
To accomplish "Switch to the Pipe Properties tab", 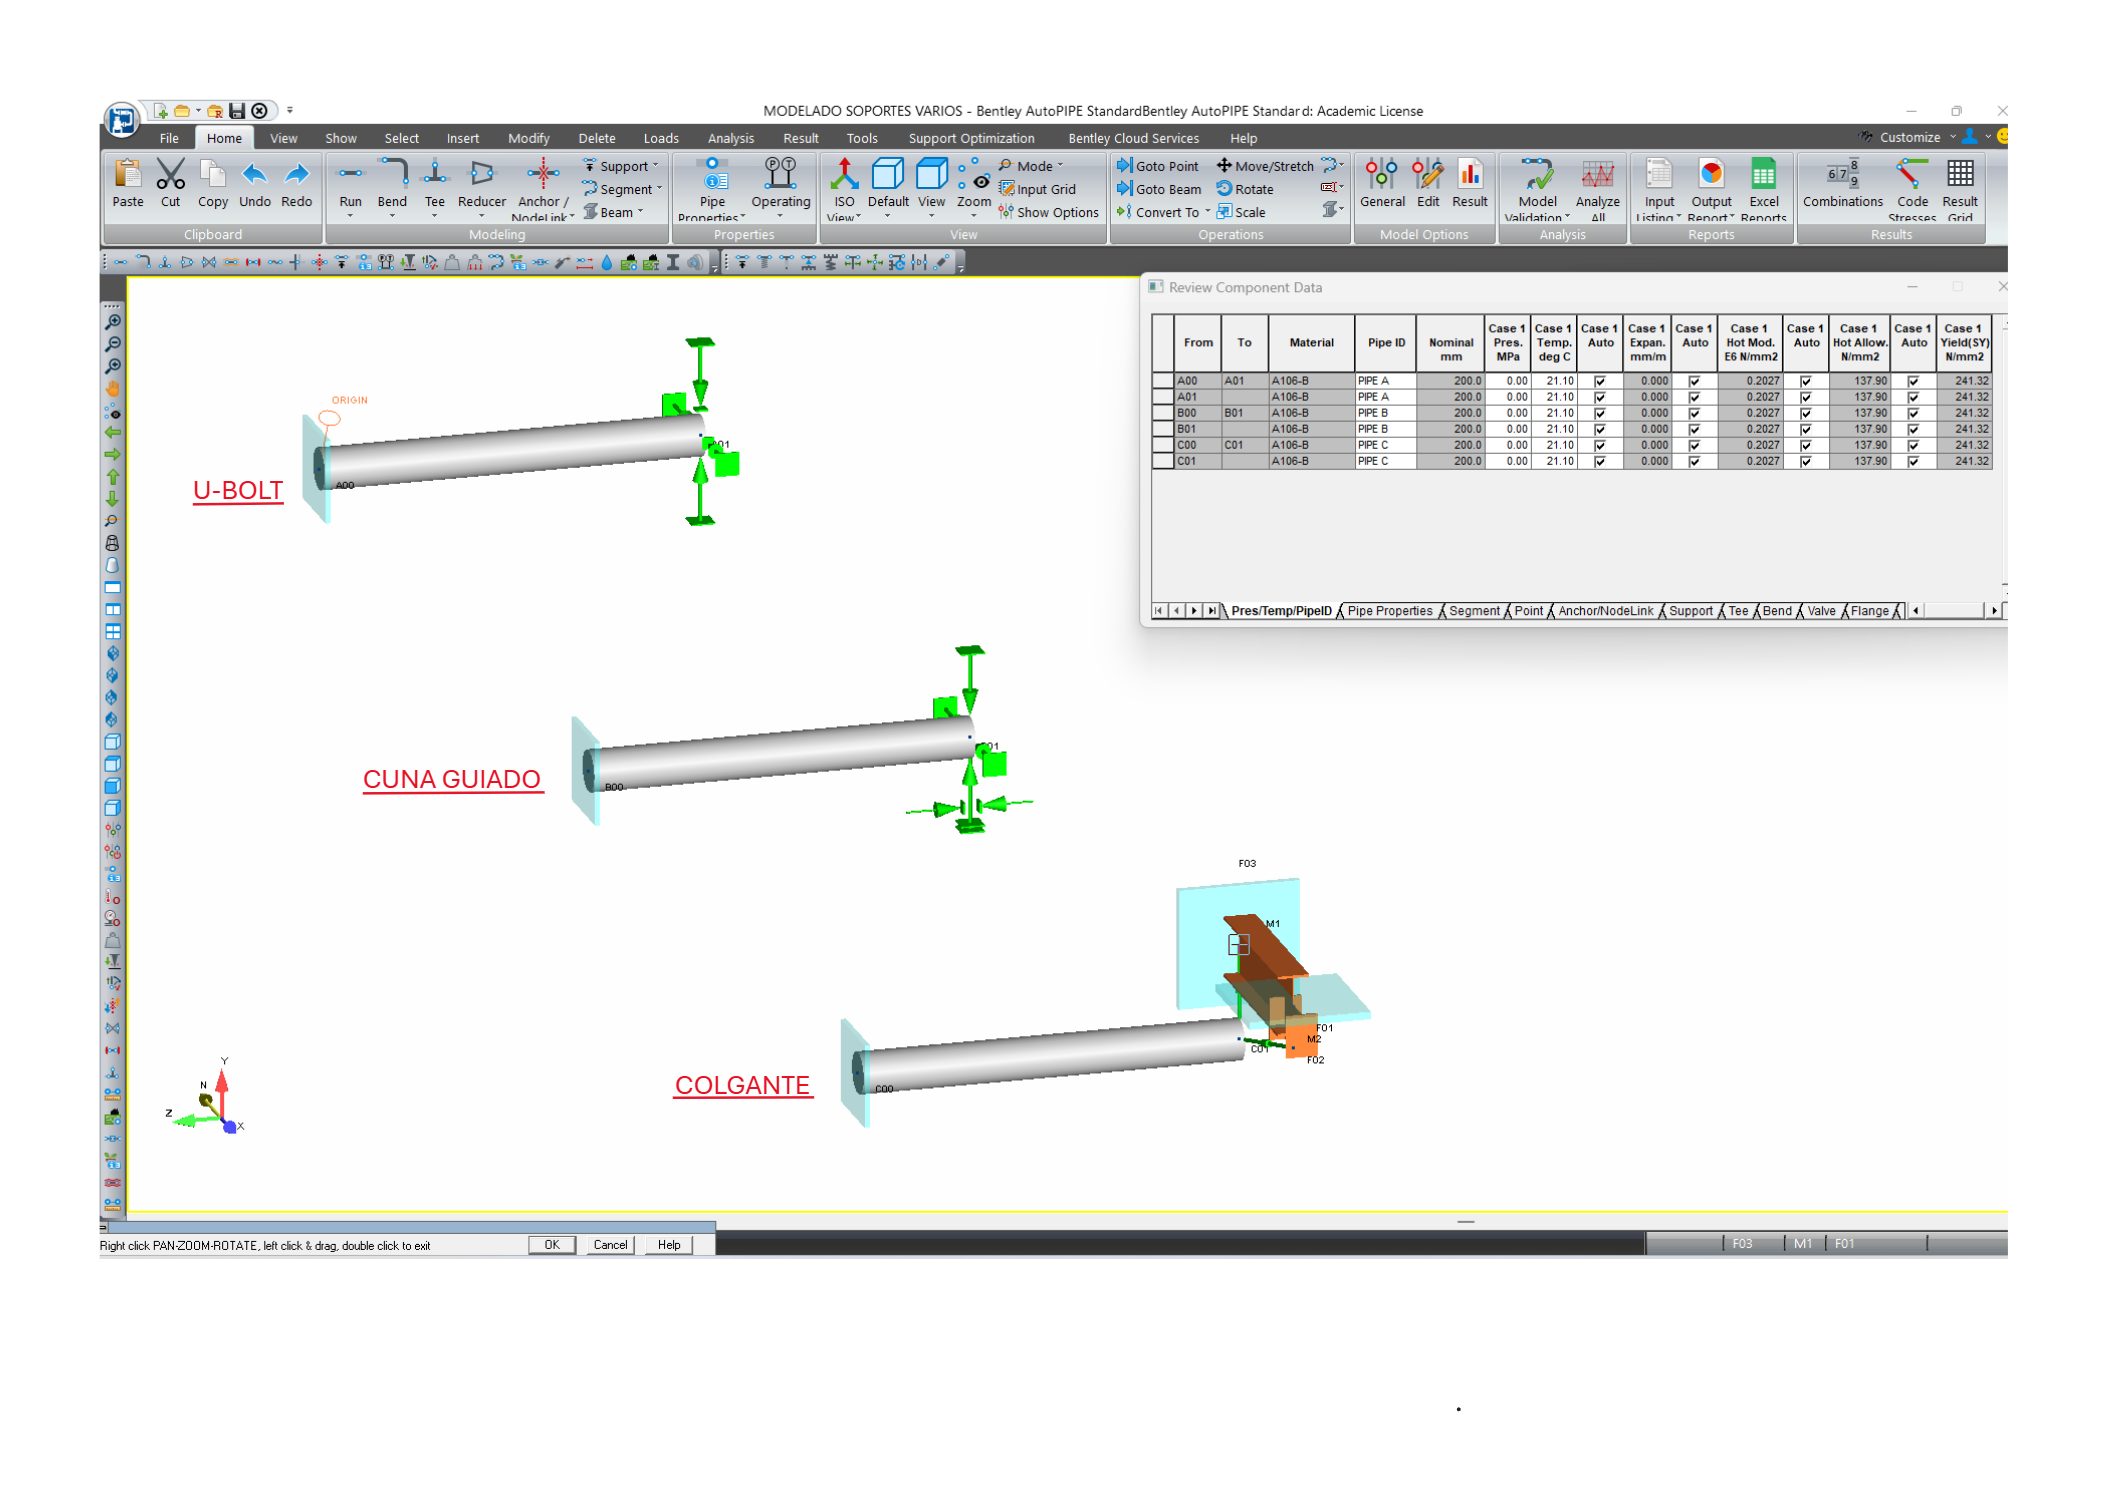I will click(x=1389, y=611).
